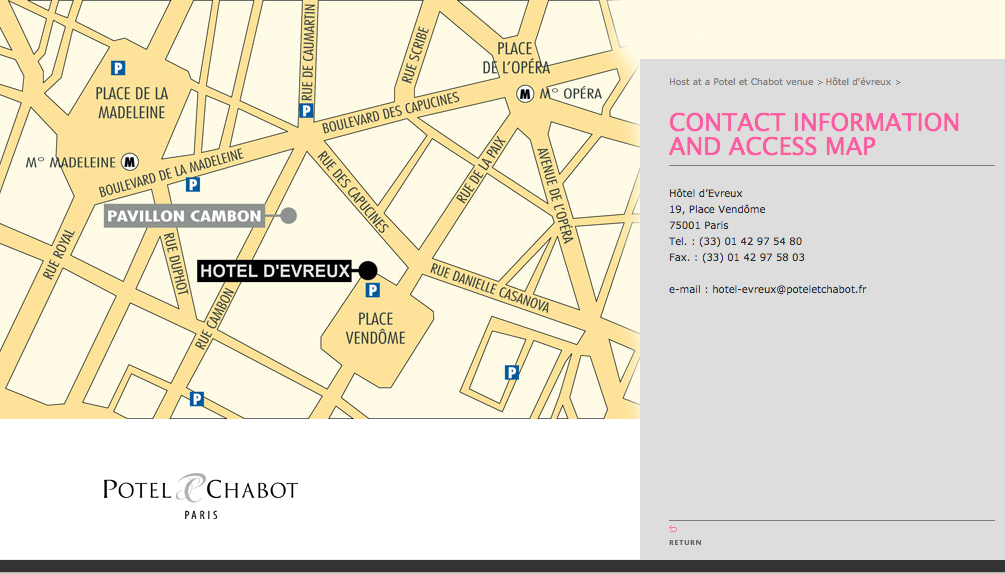
Task: Click the 'RUE ROYAL' street label
Action: [59, 254]
